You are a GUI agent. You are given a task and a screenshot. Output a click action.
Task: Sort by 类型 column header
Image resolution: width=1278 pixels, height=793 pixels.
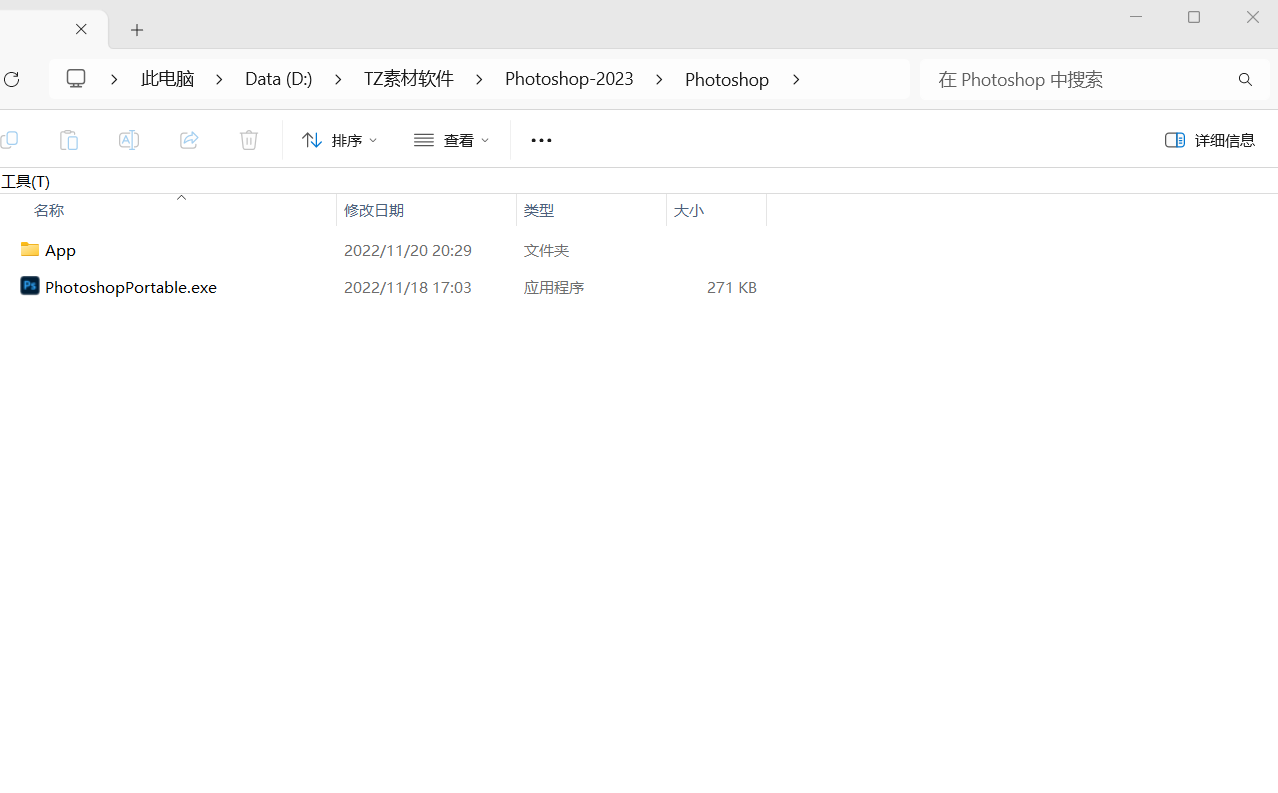(539, 210)
